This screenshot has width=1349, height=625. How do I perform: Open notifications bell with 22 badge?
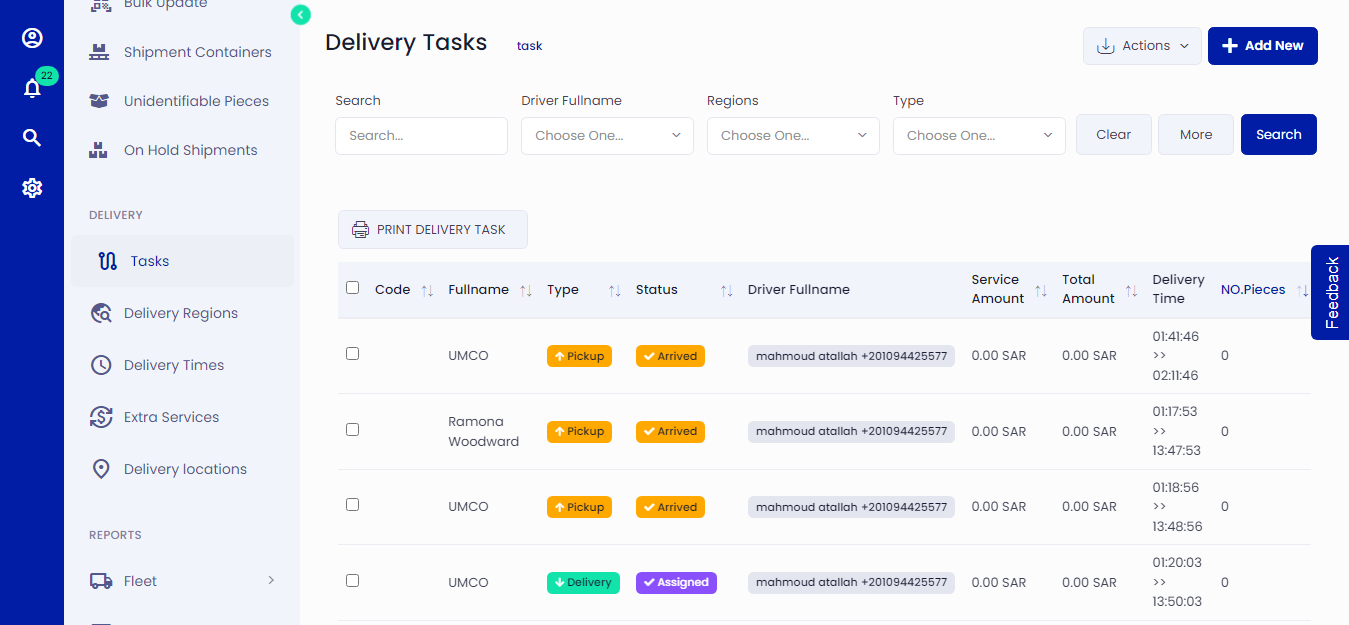pos(32,87)
